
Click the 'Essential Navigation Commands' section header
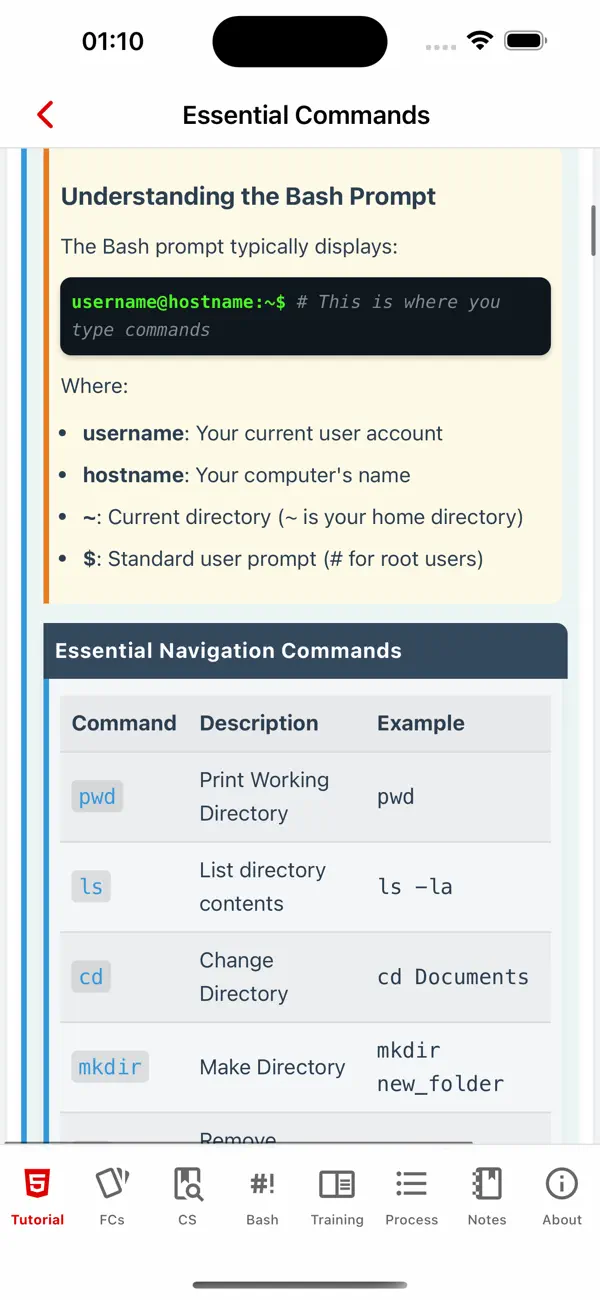(x=306, y=651)
